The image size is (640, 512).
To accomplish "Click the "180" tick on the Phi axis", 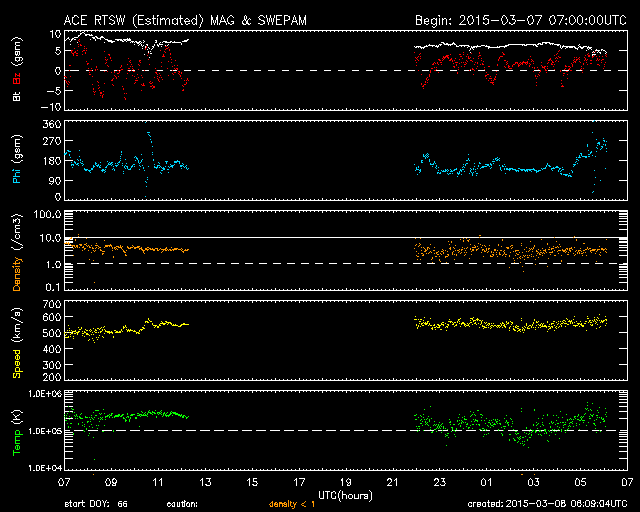I will (x=52, y=160).
